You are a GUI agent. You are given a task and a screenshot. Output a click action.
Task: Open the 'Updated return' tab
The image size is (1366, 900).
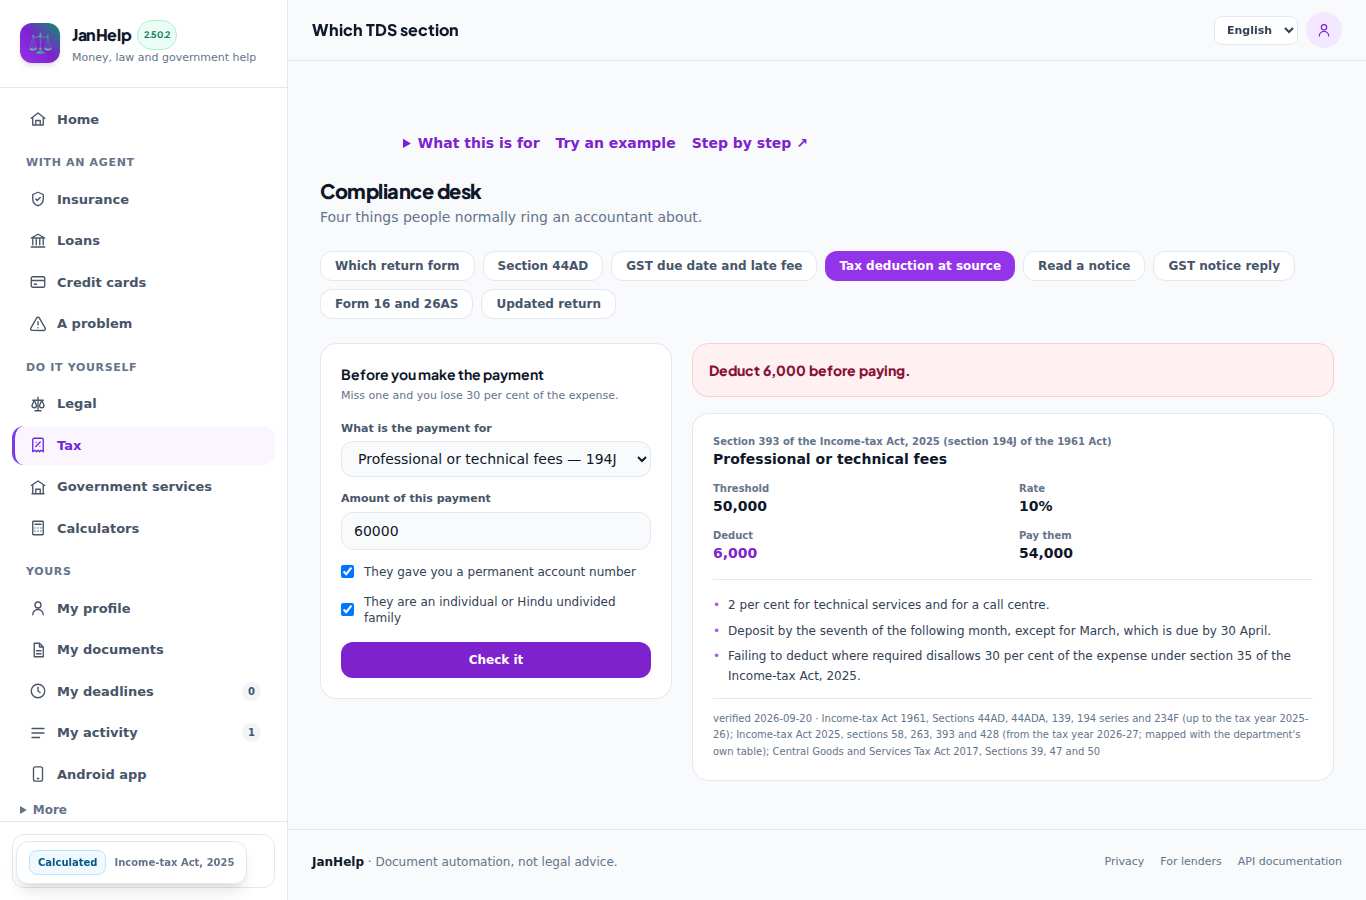(x=549, y=304)
